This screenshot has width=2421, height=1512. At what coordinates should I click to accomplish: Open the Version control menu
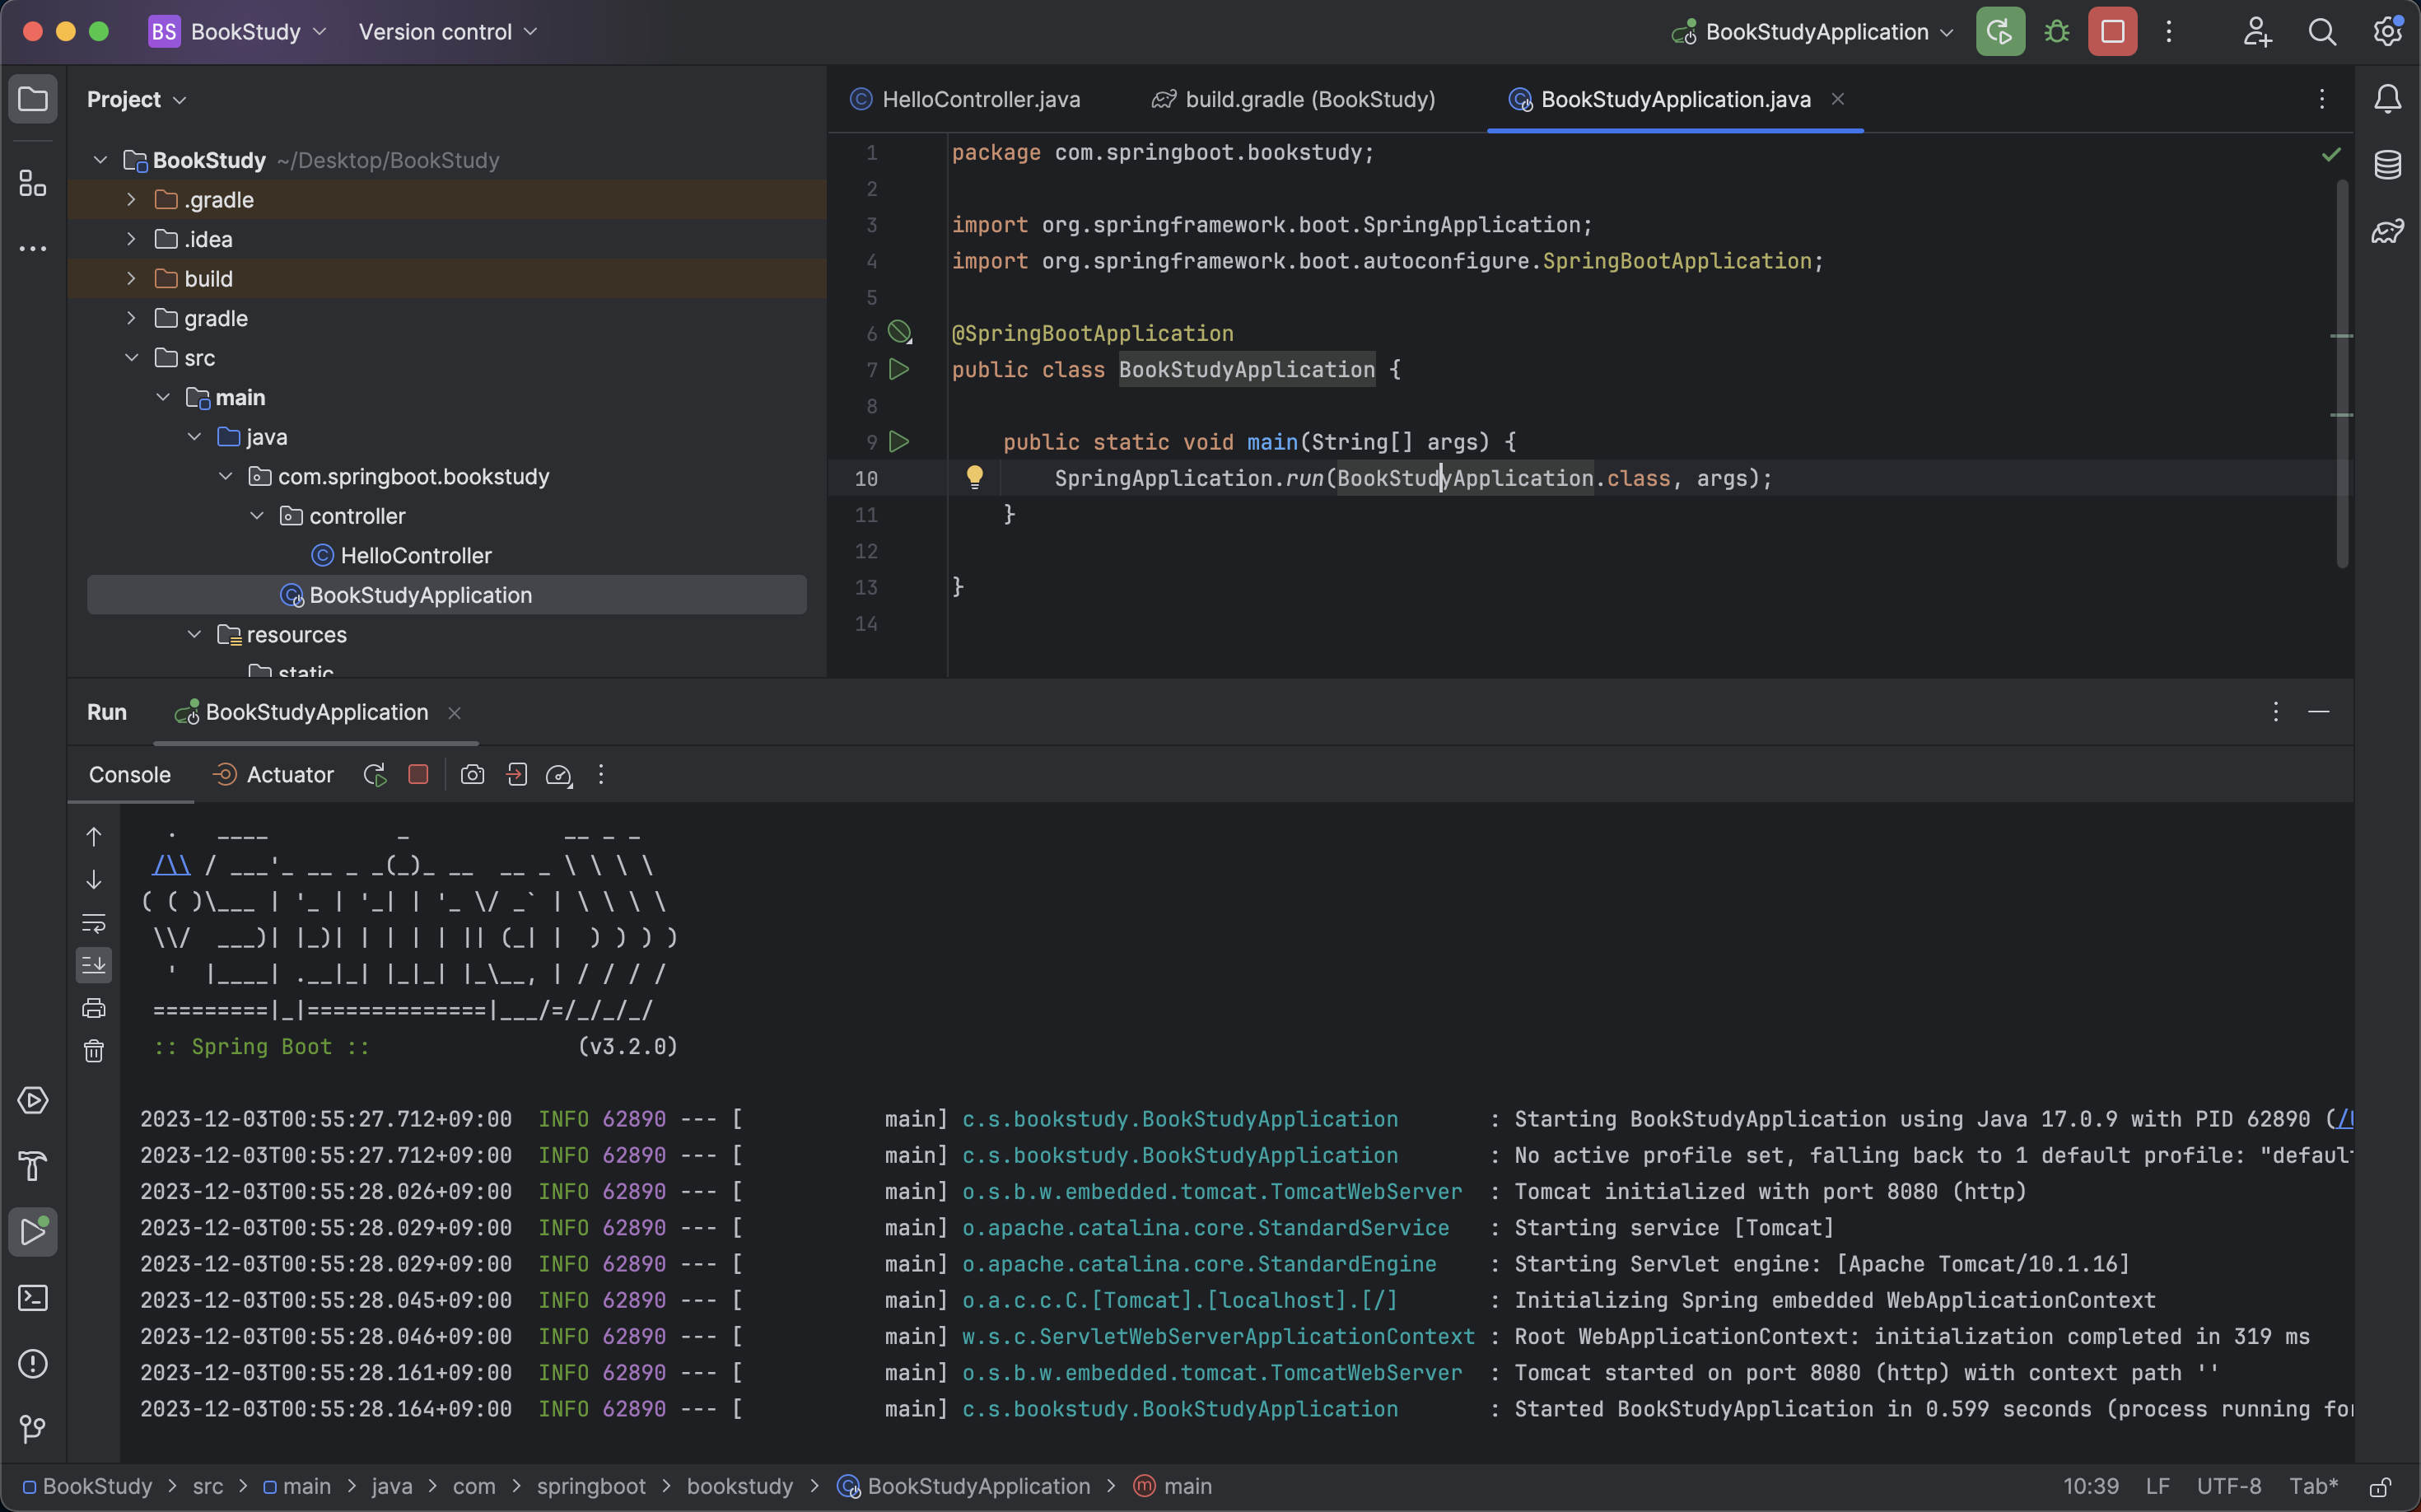[447, 32]
